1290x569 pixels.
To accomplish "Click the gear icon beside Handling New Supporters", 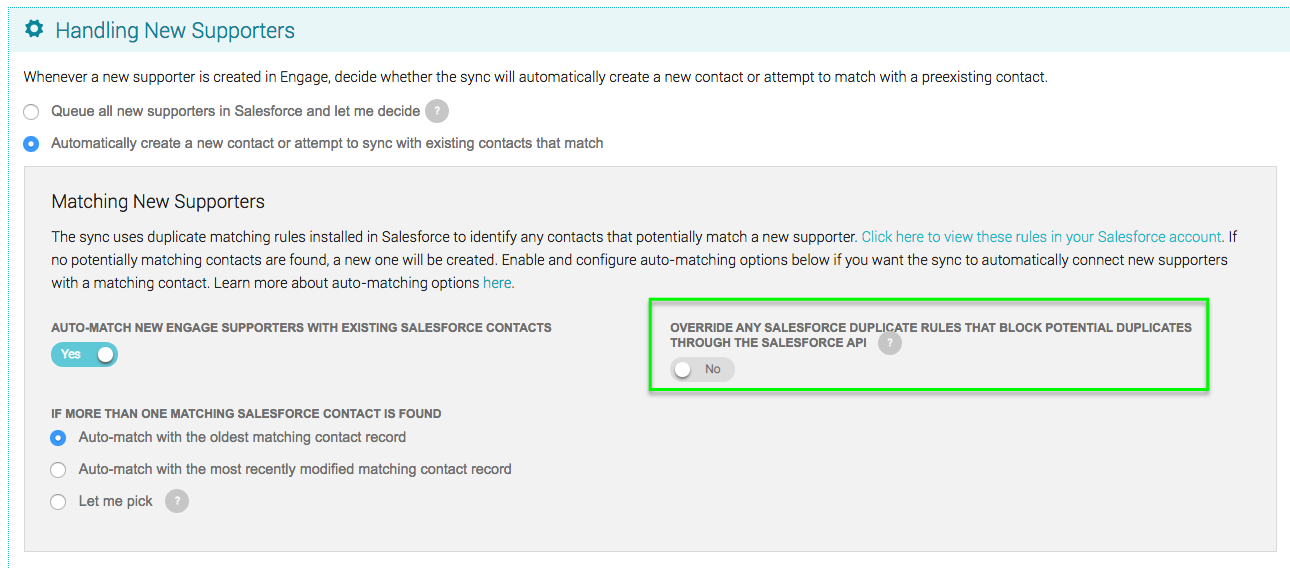I will [x=34, y=29].
